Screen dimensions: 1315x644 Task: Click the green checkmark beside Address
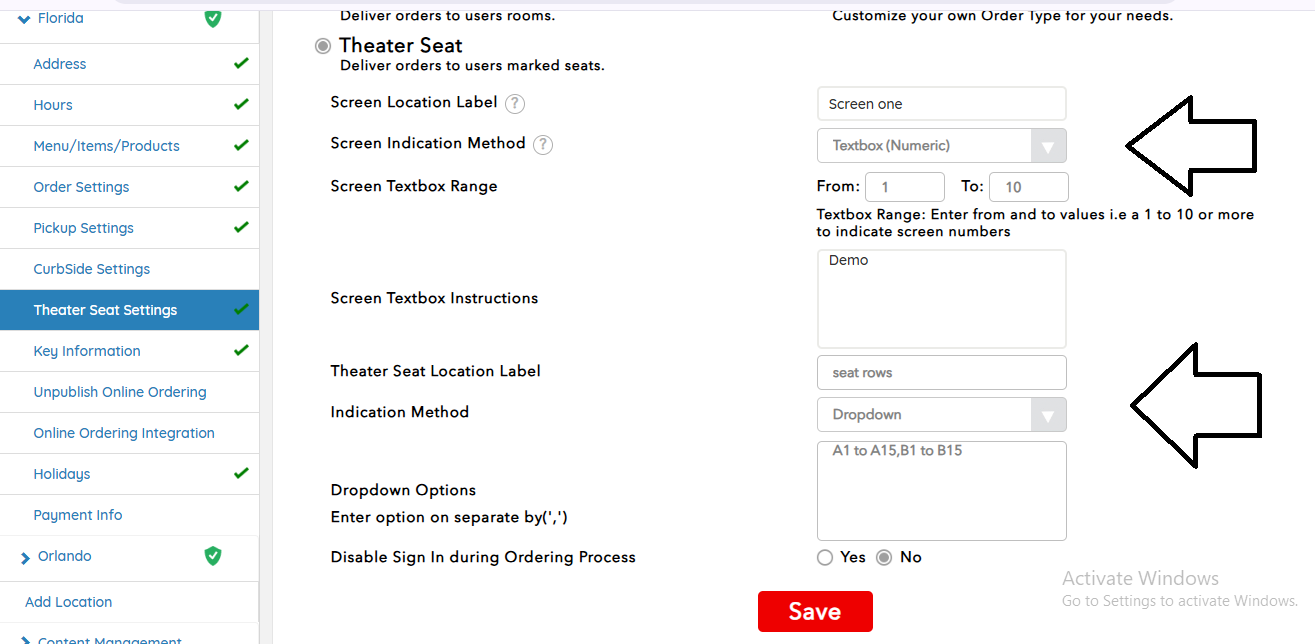pos(240,64)
